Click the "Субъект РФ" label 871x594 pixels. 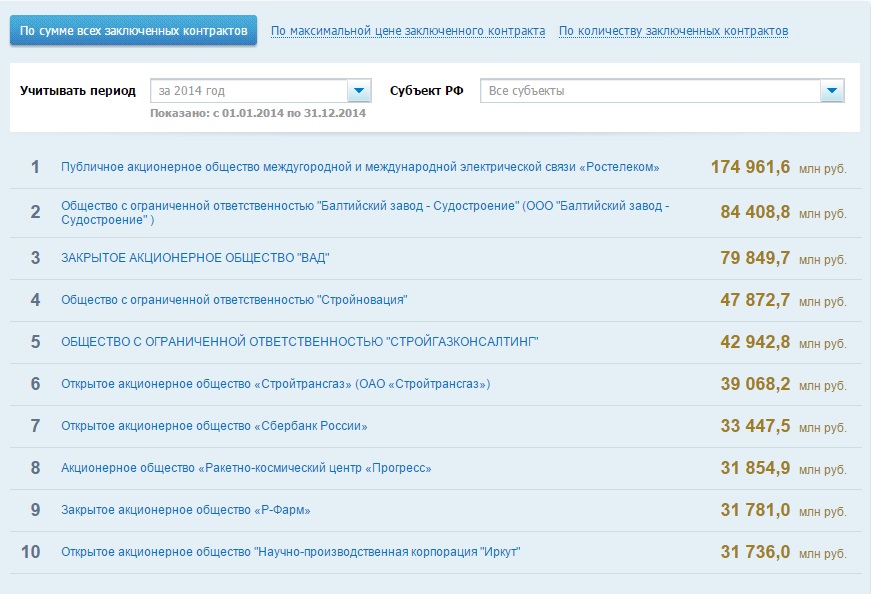tap(427, 91)
